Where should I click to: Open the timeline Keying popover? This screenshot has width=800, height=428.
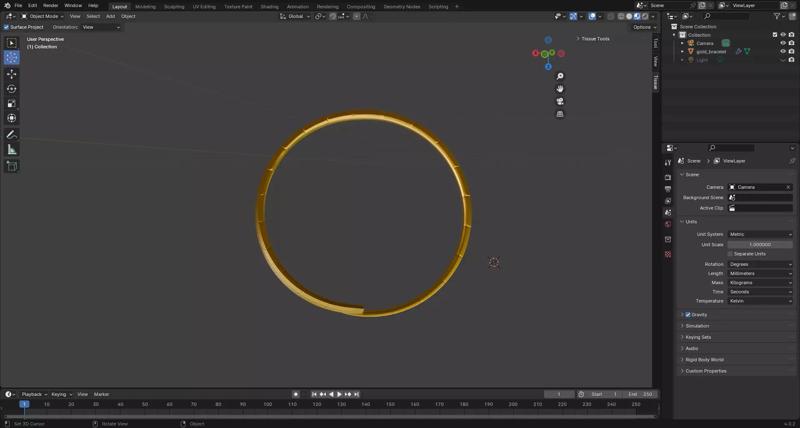[61, 394]
